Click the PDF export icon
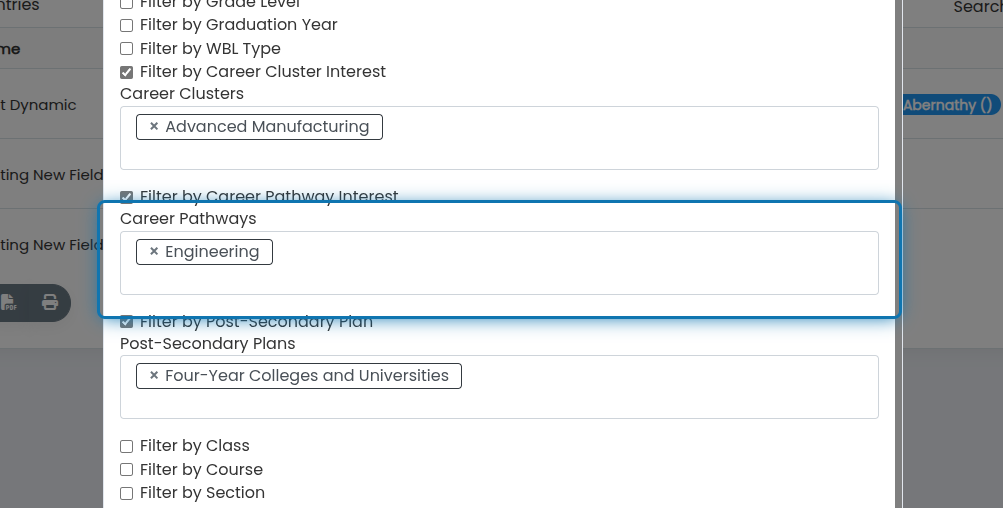This screenshot has width=1003, height=508. [8, 302]
